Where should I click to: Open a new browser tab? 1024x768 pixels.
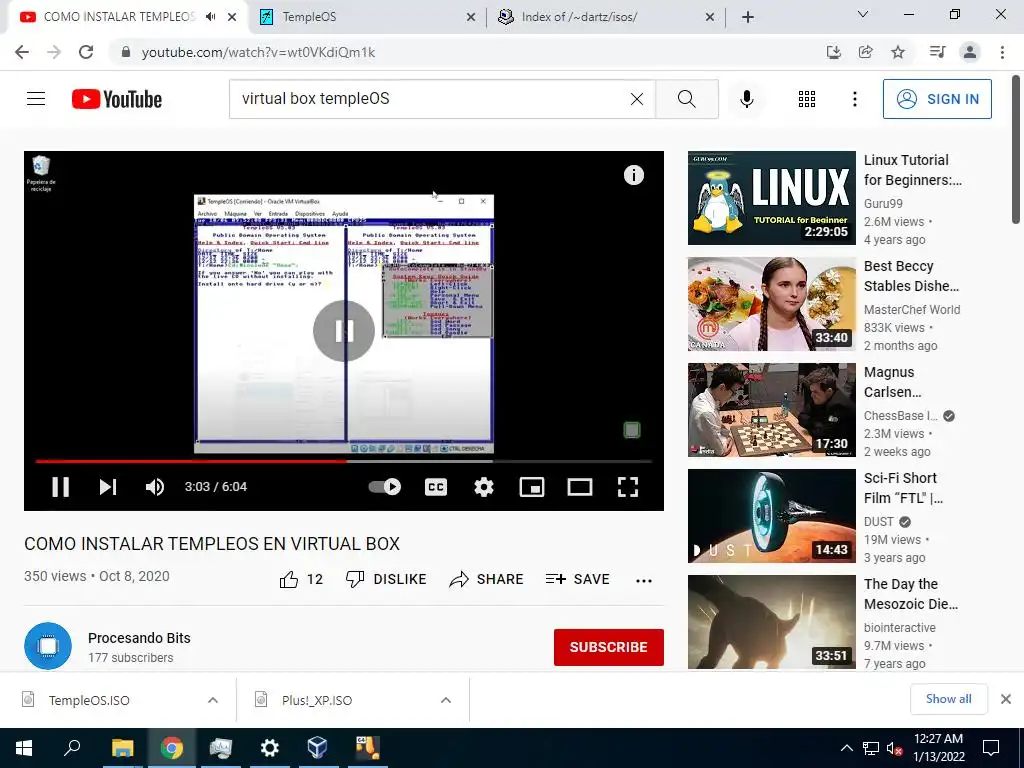coord(748,17)
